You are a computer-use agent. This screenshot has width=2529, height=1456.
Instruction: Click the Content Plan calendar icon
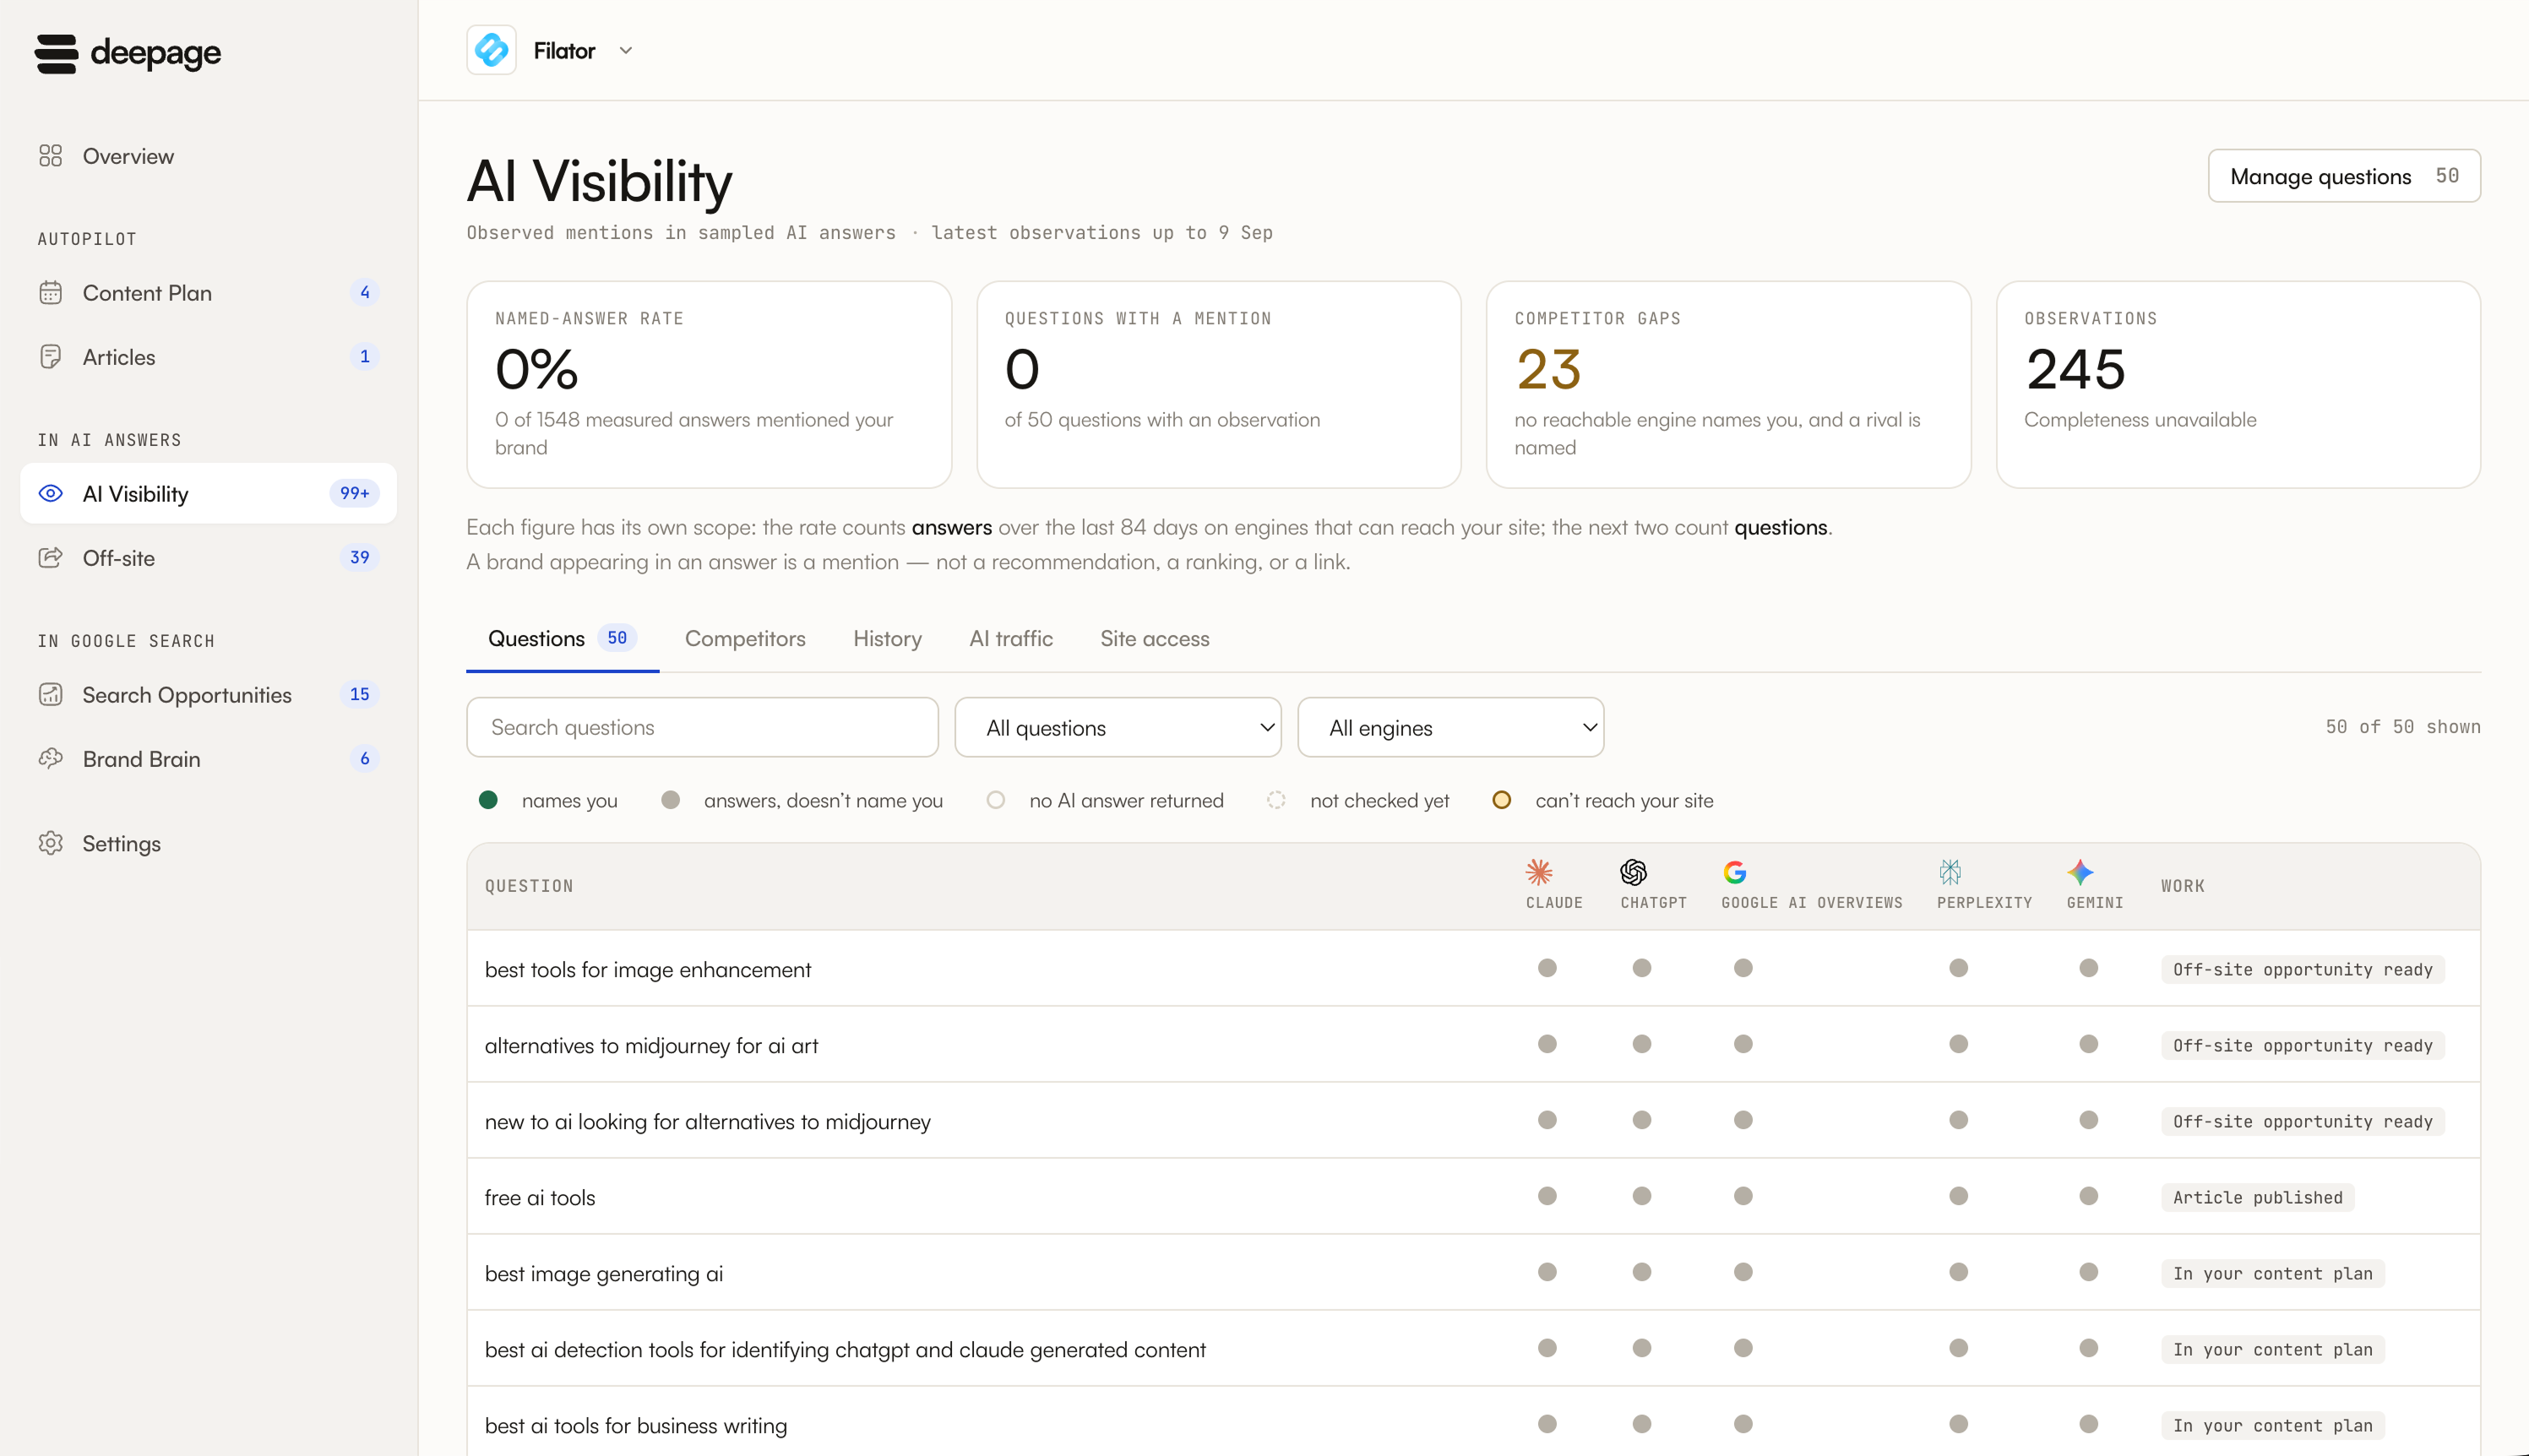[x=50, y=293]
